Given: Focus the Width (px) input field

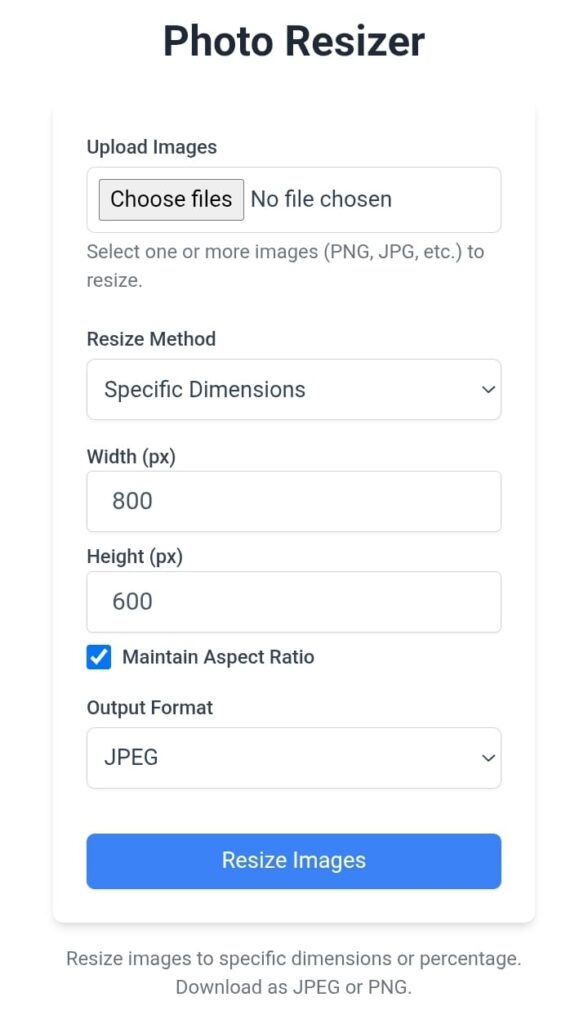Looking at the screenshot, I should [294, 501].
